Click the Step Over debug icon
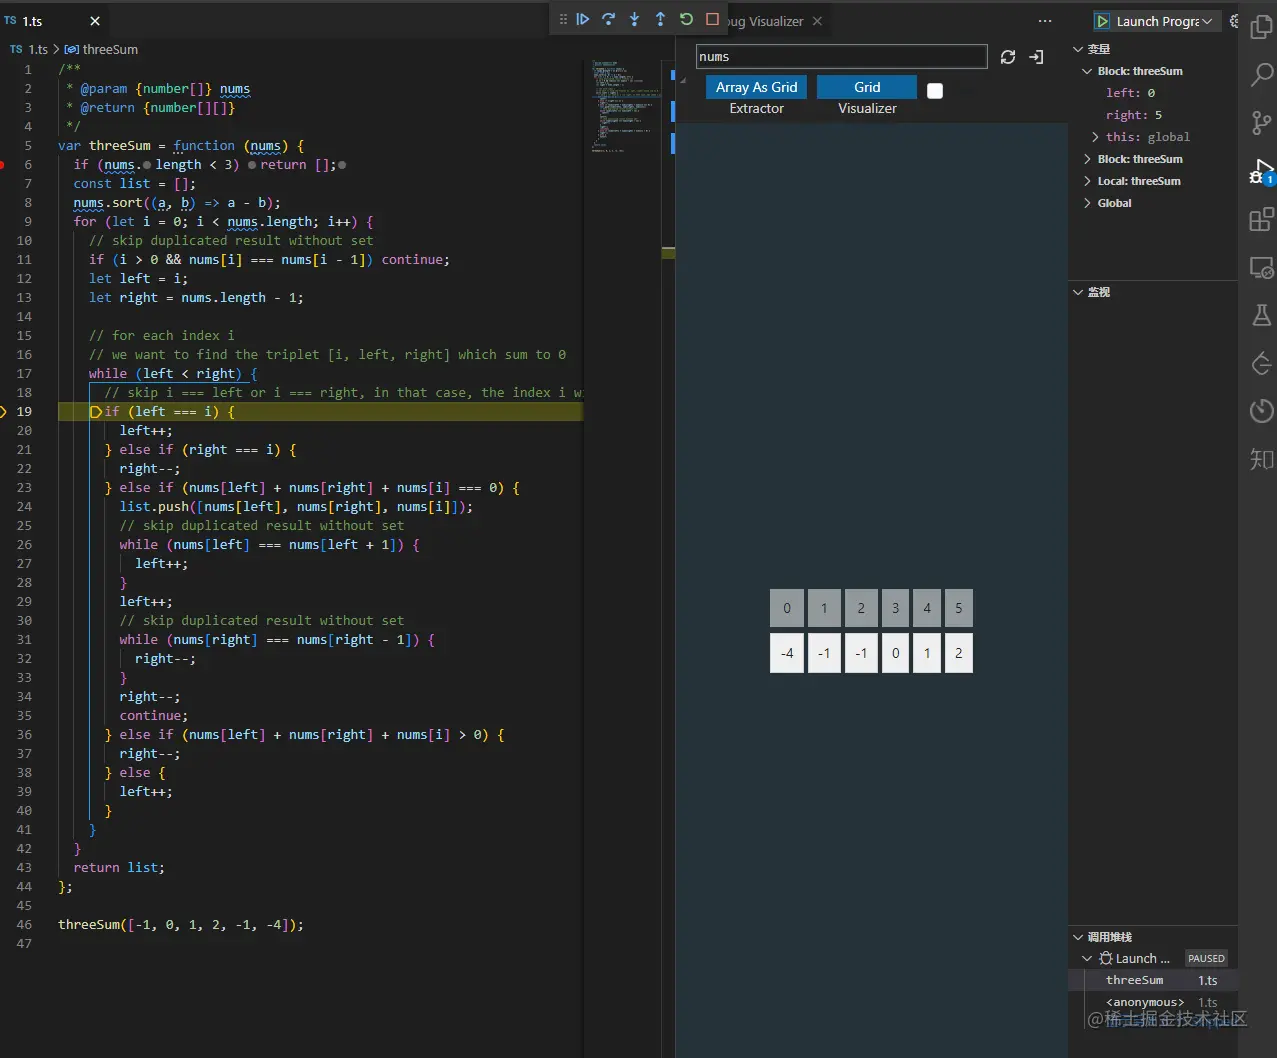 [x=608, y=19]
